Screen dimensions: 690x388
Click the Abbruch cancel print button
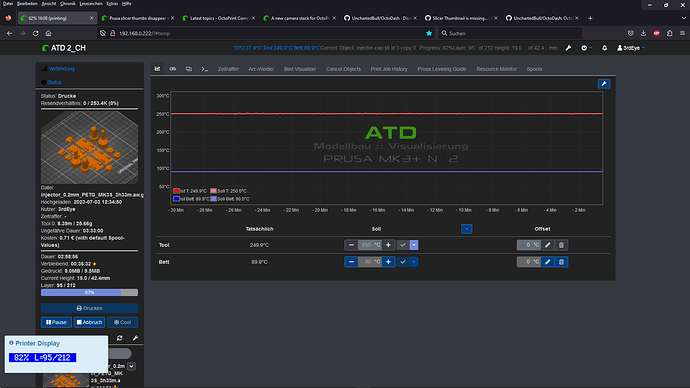(89, 322)
